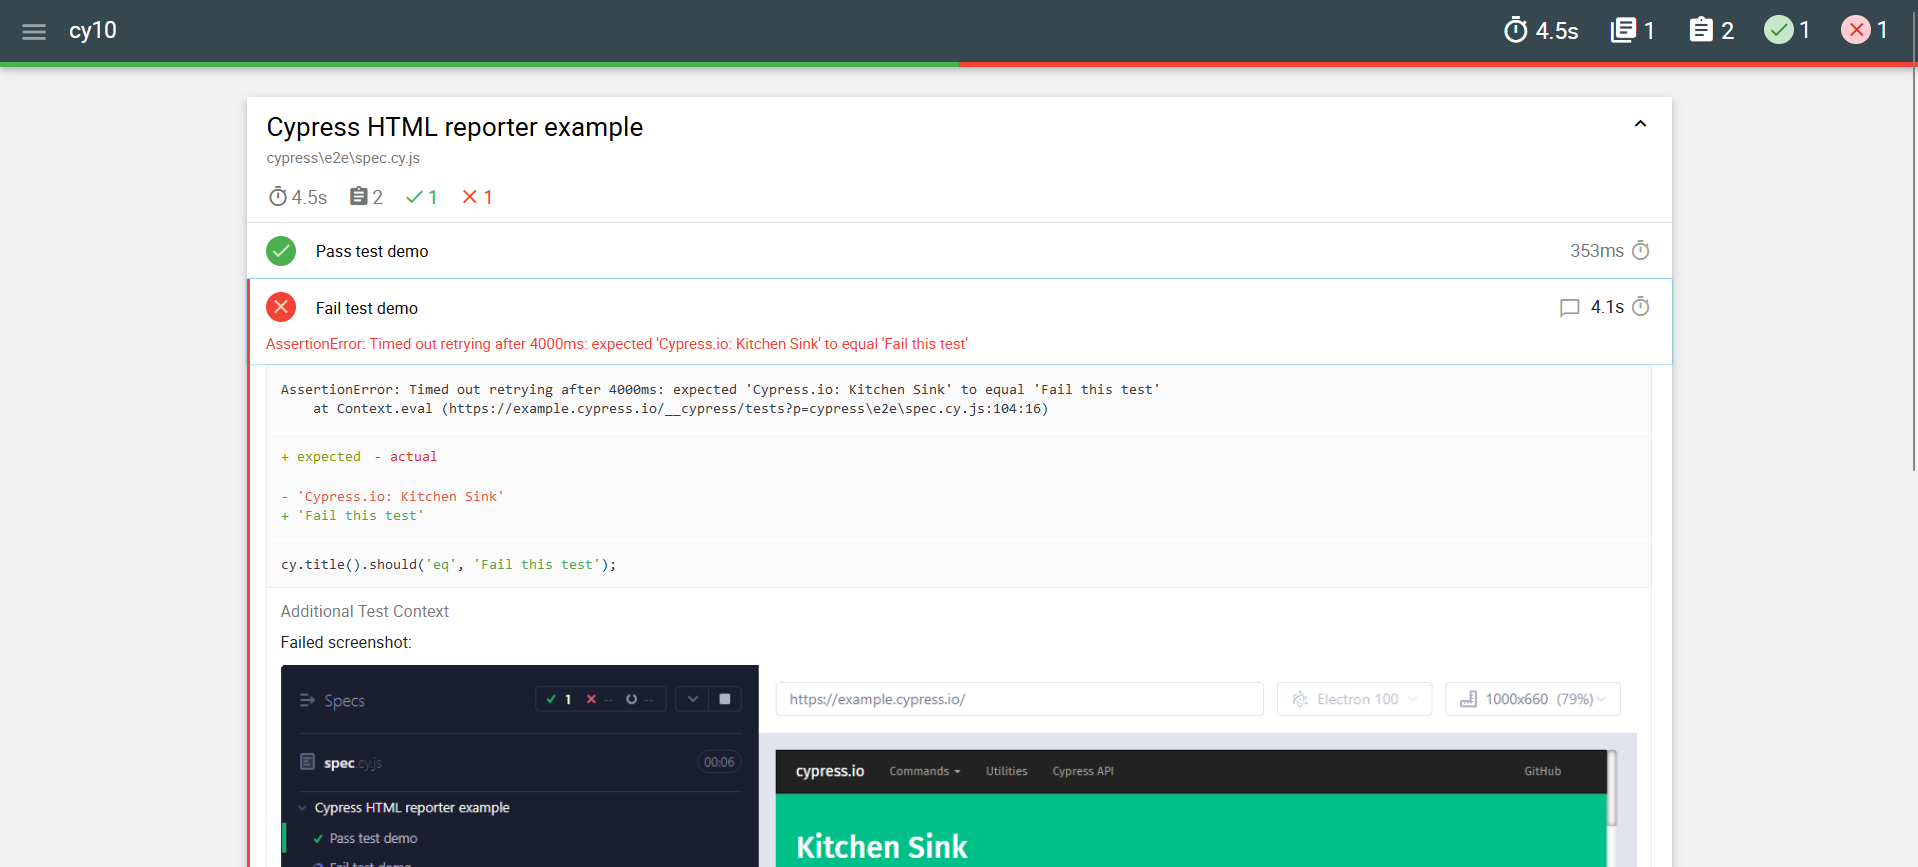This screenshot has width=1918, height=867.
Task: Click the suite failed cross icon
Action: (469, 197)
